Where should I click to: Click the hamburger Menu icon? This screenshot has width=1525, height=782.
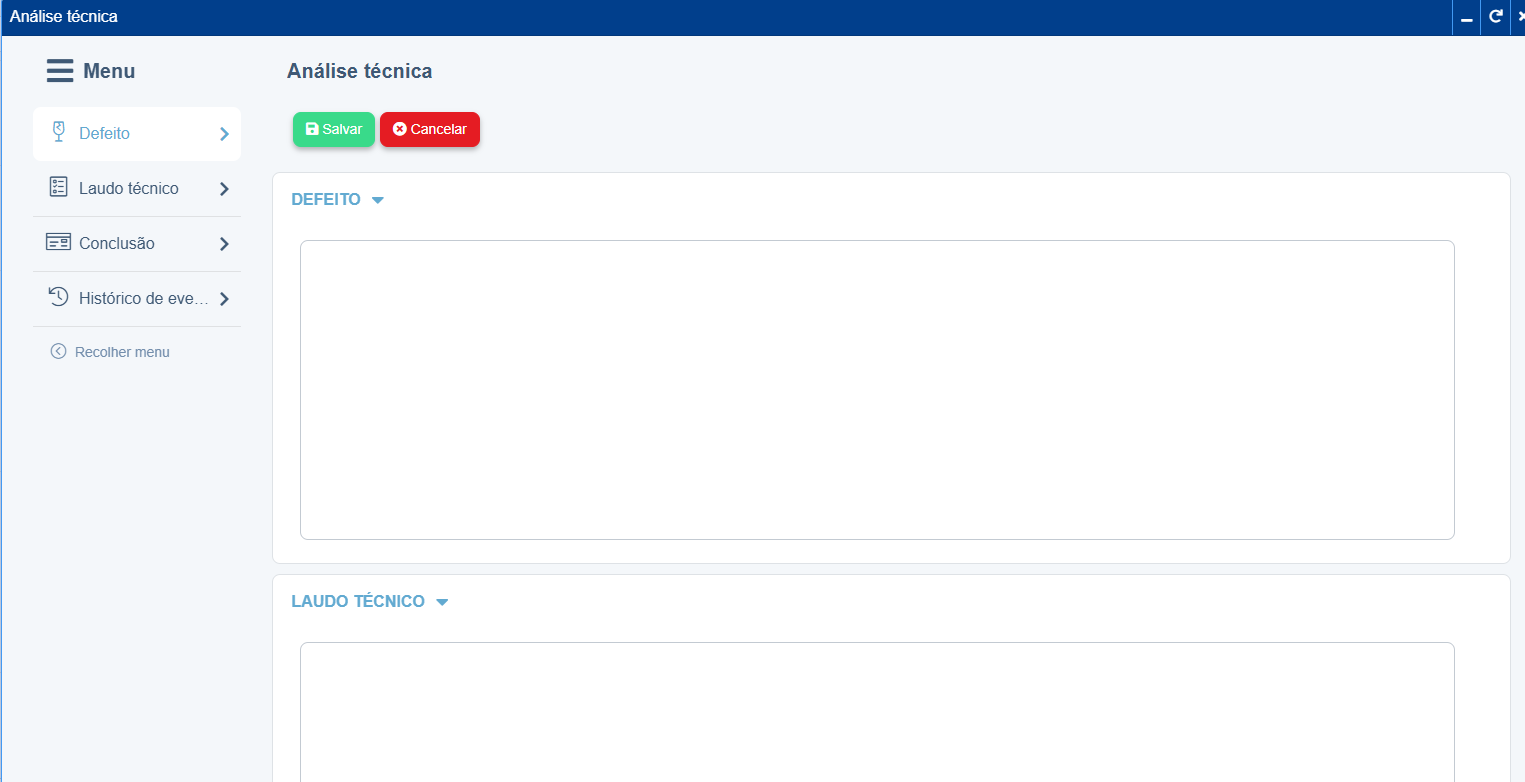(x=60, y=71)
